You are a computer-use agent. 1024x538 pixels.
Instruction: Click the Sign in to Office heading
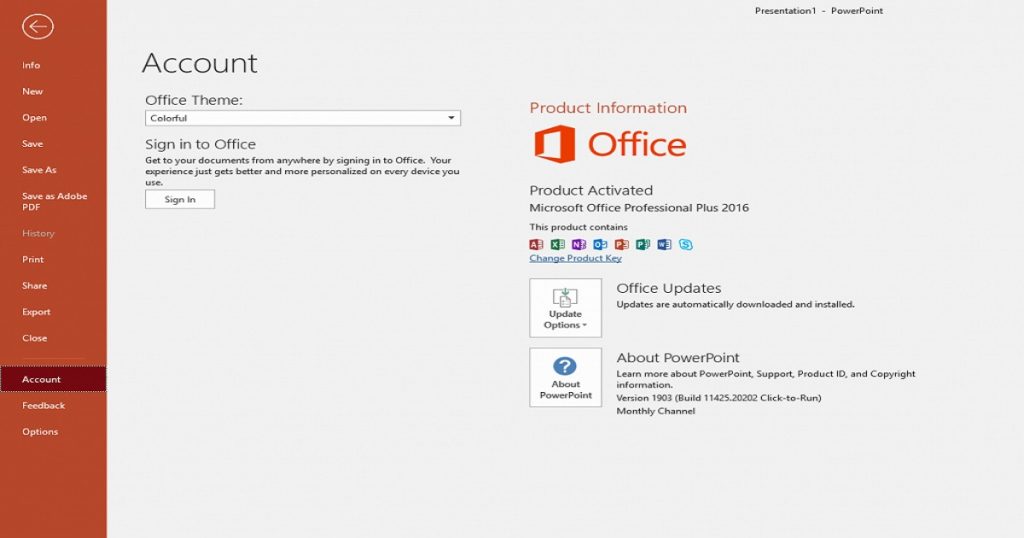click(x=200, y=144)
